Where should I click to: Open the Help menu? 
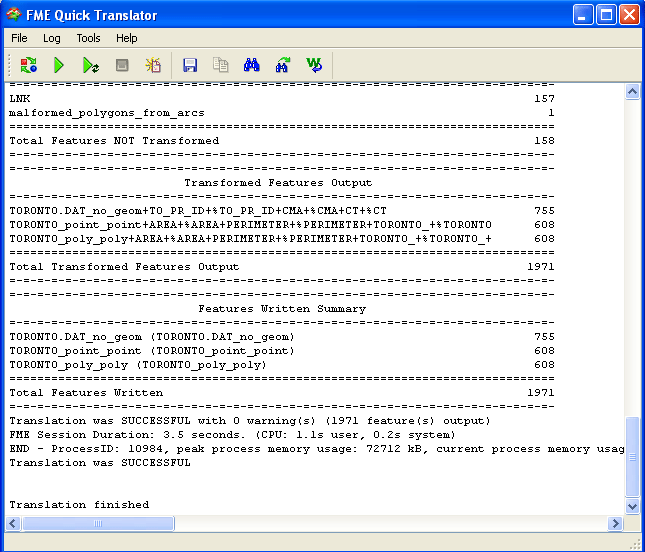click(x=126, y=38)
